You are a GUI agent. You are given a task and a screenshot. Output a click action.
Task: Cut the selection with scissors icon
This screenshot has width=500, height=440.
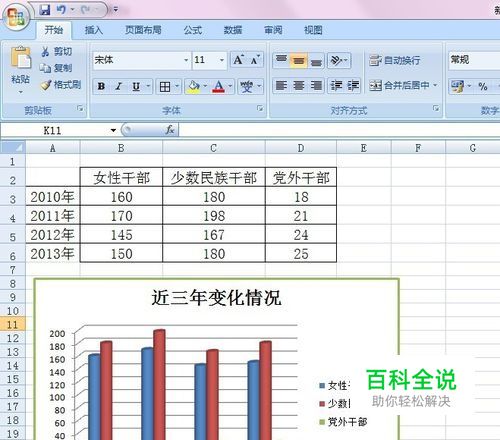click(56, 52)
